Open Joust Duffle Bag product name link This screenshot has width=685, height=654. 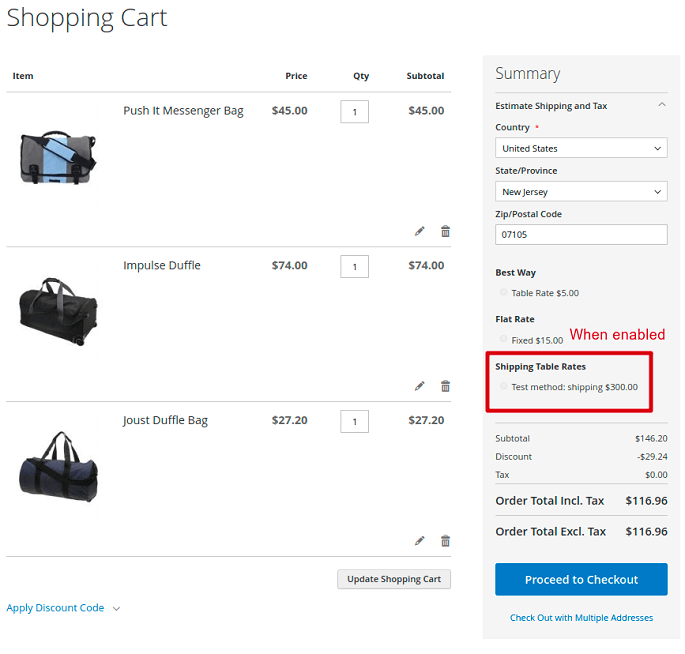[x=165, y=420]
